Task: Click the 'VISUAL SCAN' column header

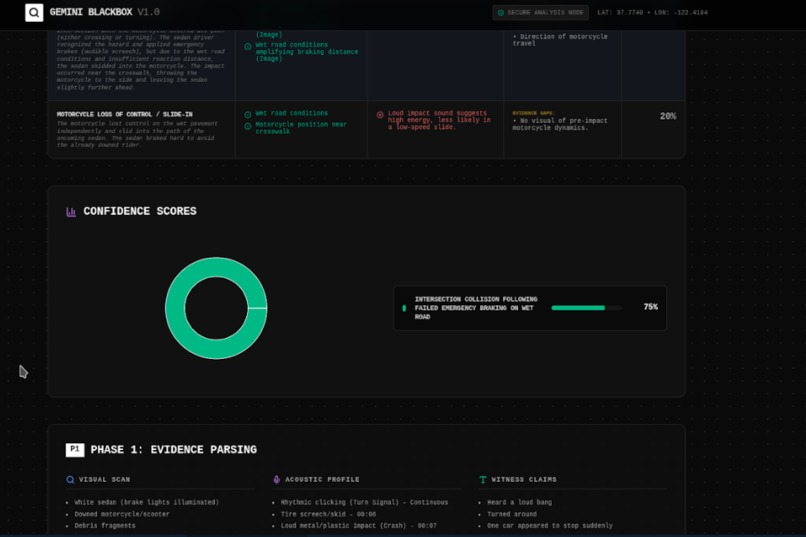Action: pyautogui.click(x=104, y=479)
